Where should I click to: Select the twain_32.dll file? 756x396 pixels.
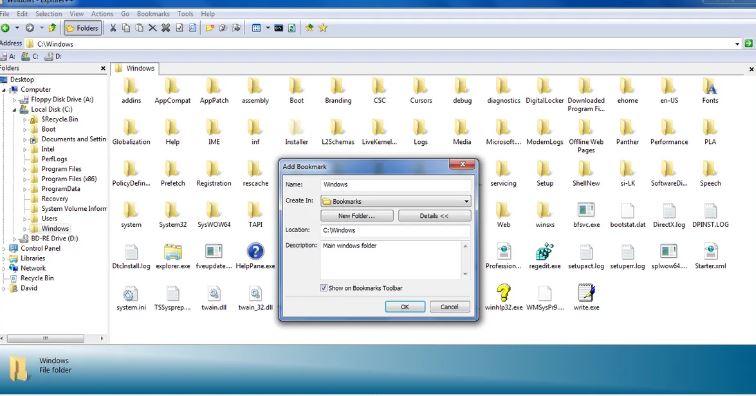pos(255,298)
